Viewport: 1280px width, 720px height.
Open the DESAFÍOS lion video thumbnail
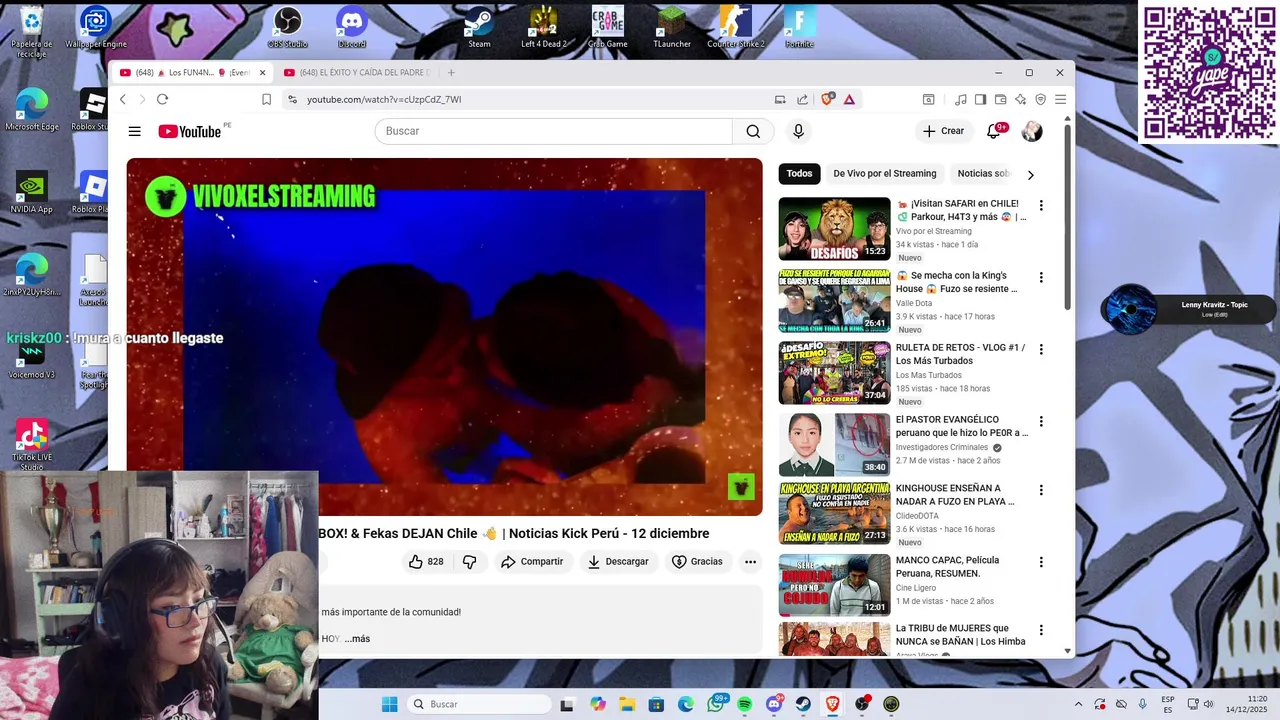tap(834, 229)
